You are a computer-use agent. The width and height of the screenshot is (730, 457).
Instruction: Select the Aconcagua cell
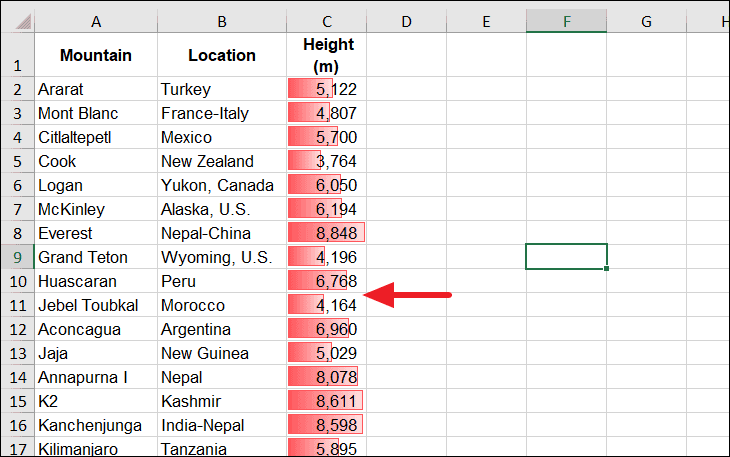point(96,329)
